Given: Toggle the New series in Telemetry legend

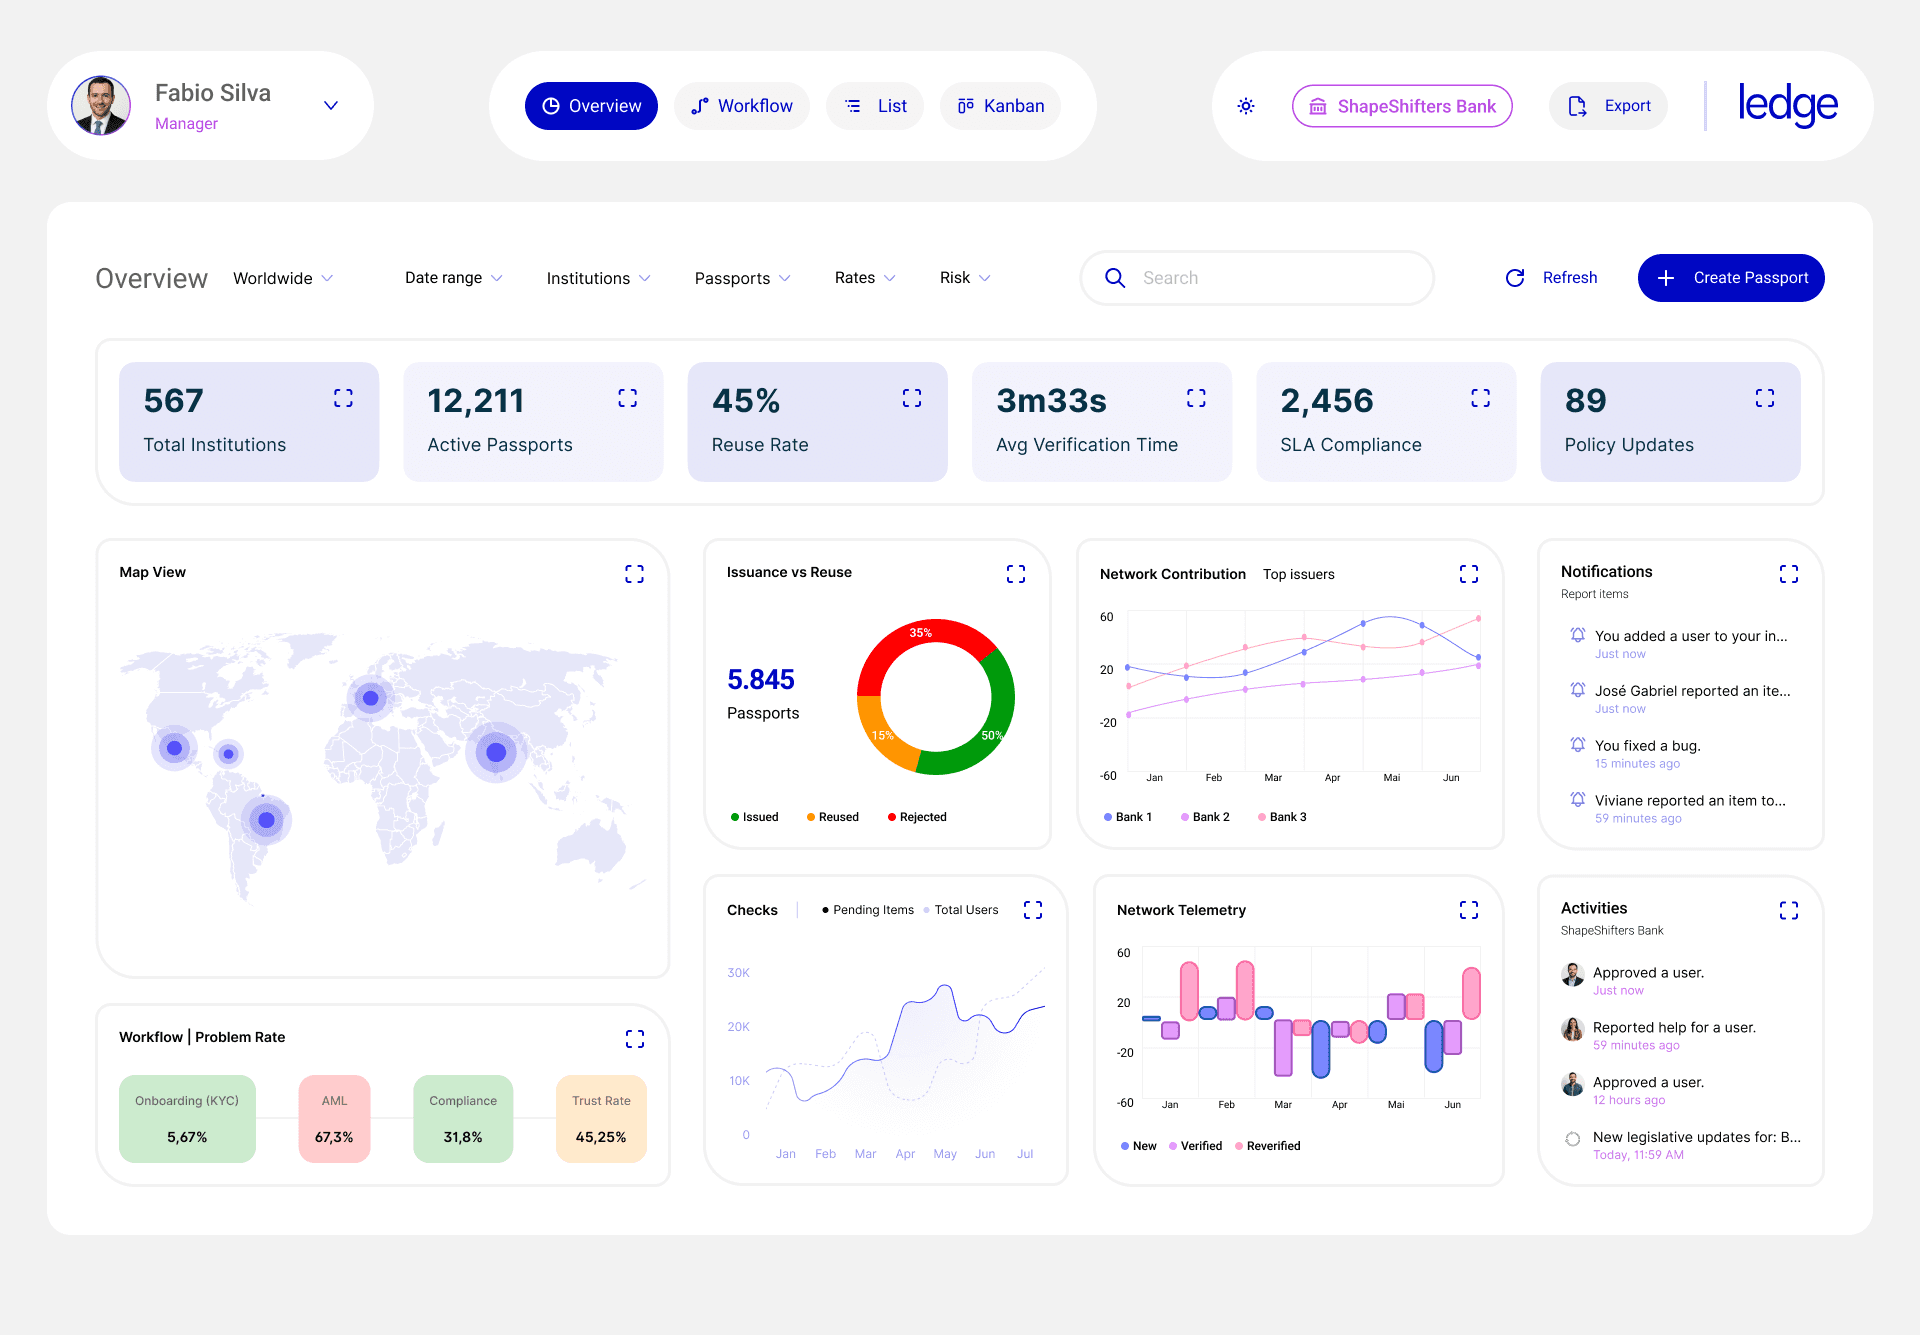Looking at the screenshot, I should tap(1139, 1146).
